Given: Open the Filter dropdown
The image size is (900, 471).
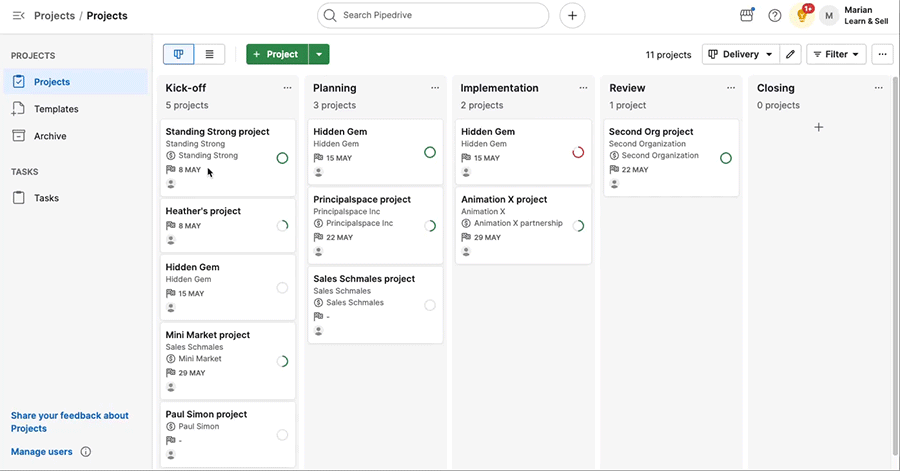Looking at the screenshot, I should click(x=836, y=55).
